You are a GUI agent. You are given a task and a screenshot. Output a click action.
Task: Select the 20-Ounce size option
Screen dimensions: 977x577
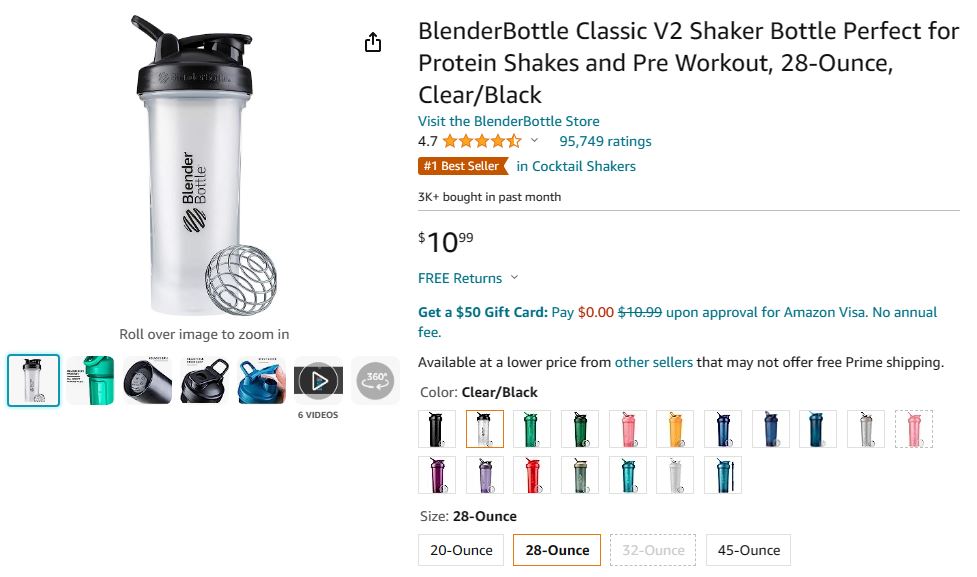(x=461, y=550)
